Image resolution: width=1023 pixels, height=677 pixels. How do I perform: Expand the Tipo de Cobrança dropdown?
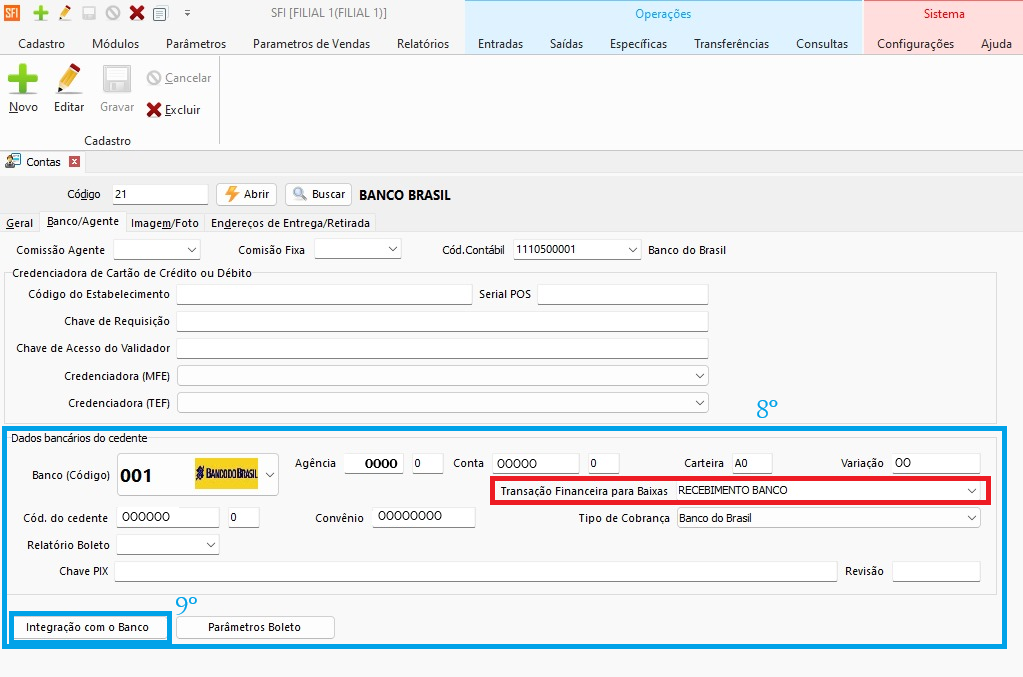click(x=971, y=518)
